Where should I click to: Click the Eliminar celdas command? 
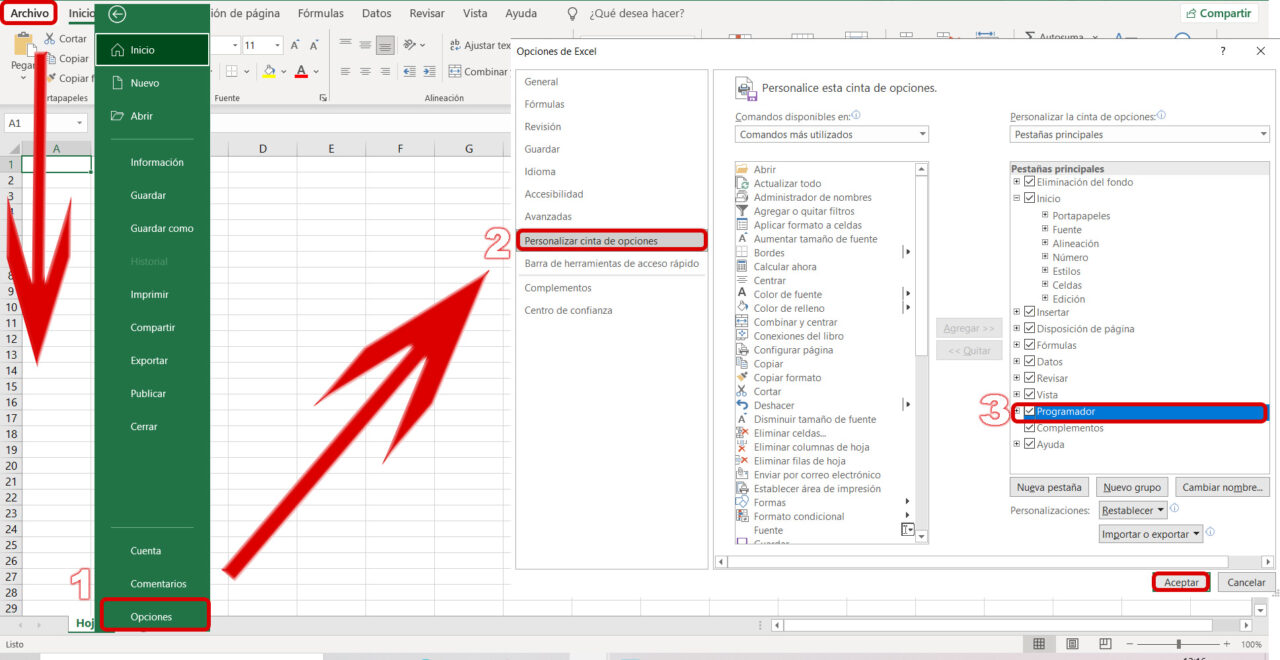787,433
